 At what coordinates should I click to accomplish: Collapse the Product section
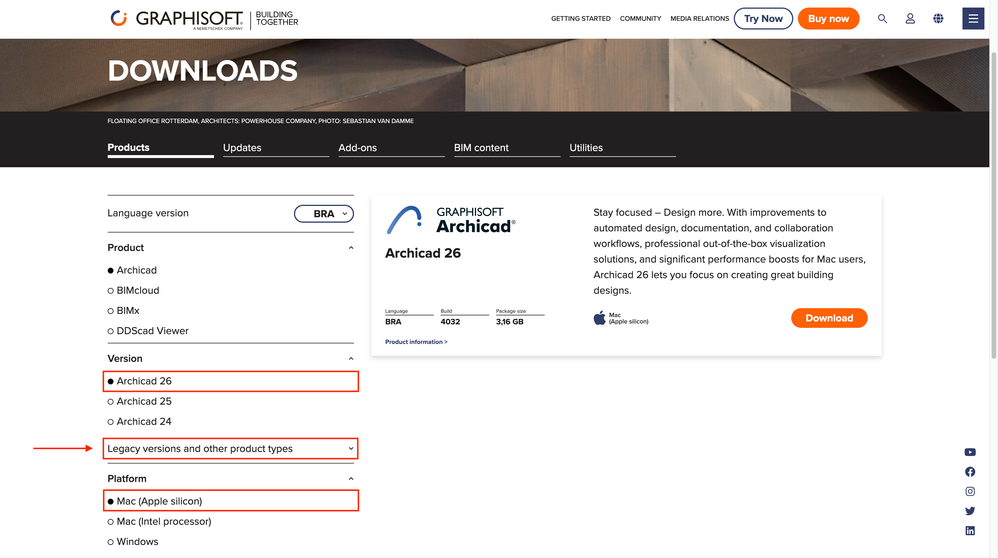(351, 248)
